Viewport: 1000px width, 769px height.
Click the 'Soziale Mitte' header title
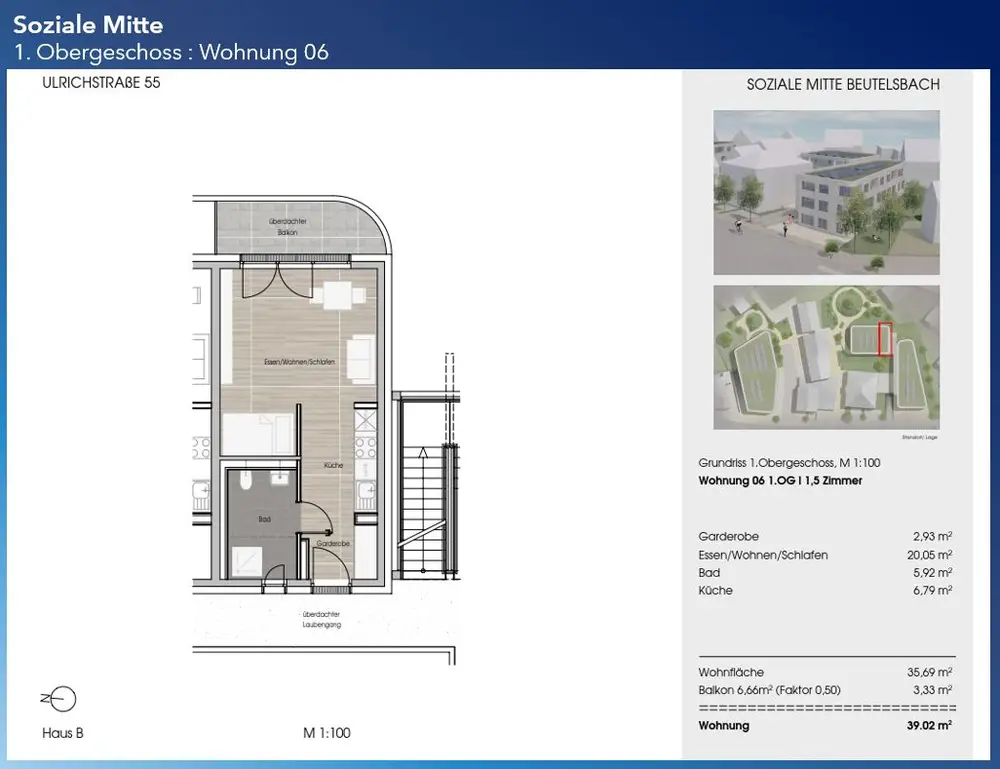[x=88, y=24]
